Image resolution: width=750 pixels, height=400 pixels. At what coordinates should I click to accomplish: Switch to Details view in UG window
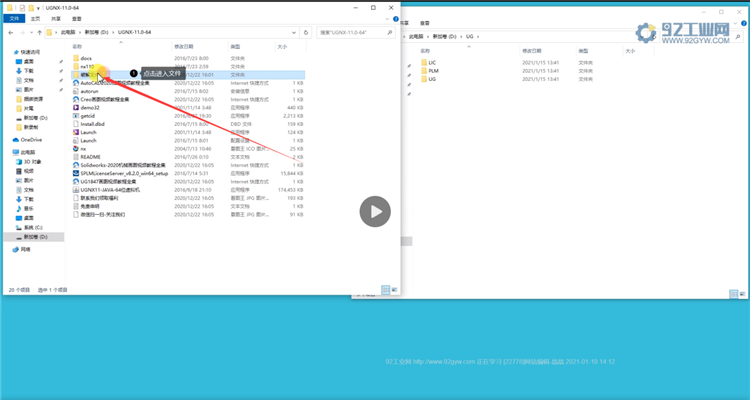(734, 294)
